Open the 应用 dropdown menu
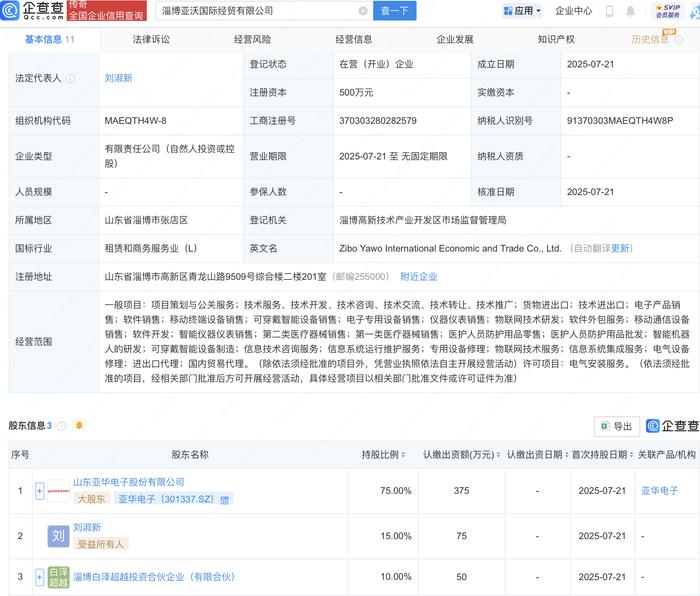The height and width of the screenshot is (596, 700). click(x=522, y=11)
